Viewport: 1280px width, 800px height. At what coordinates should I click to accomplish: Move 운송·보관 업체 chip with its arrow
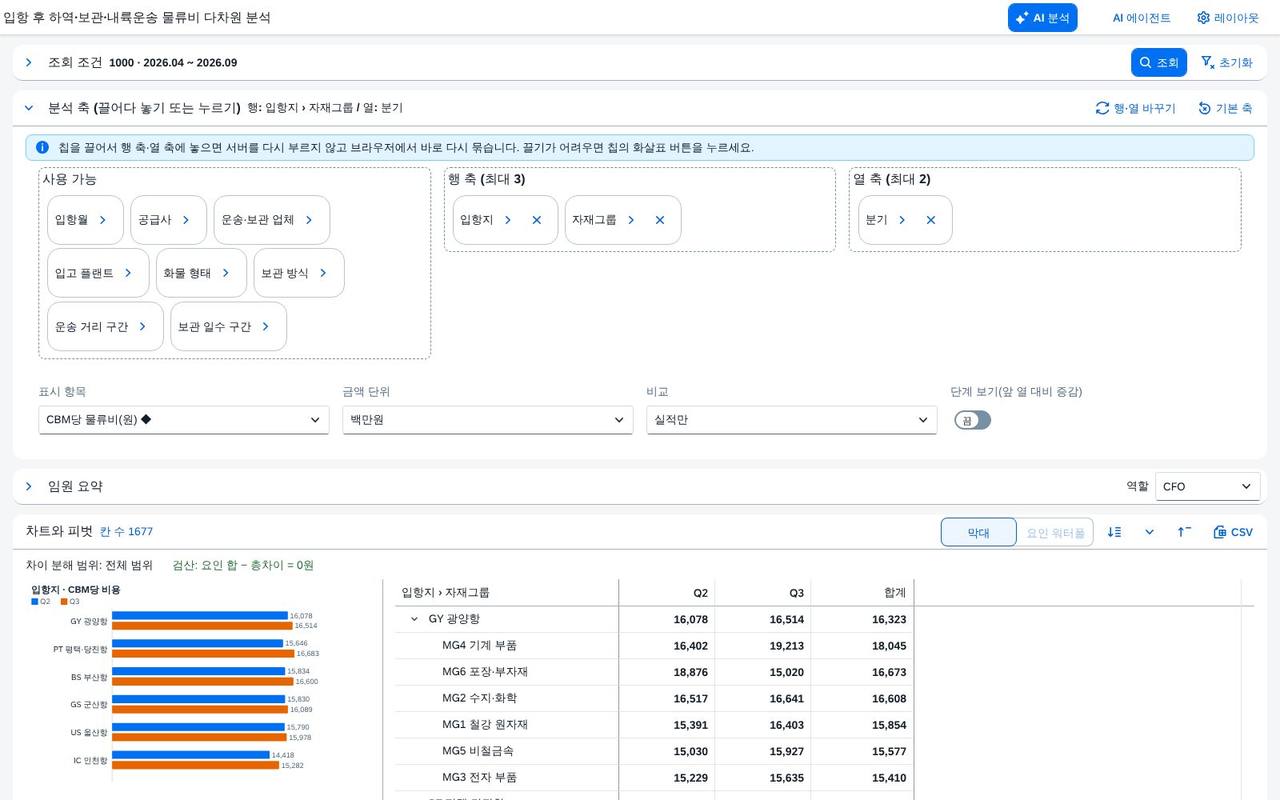click(309, 220)
